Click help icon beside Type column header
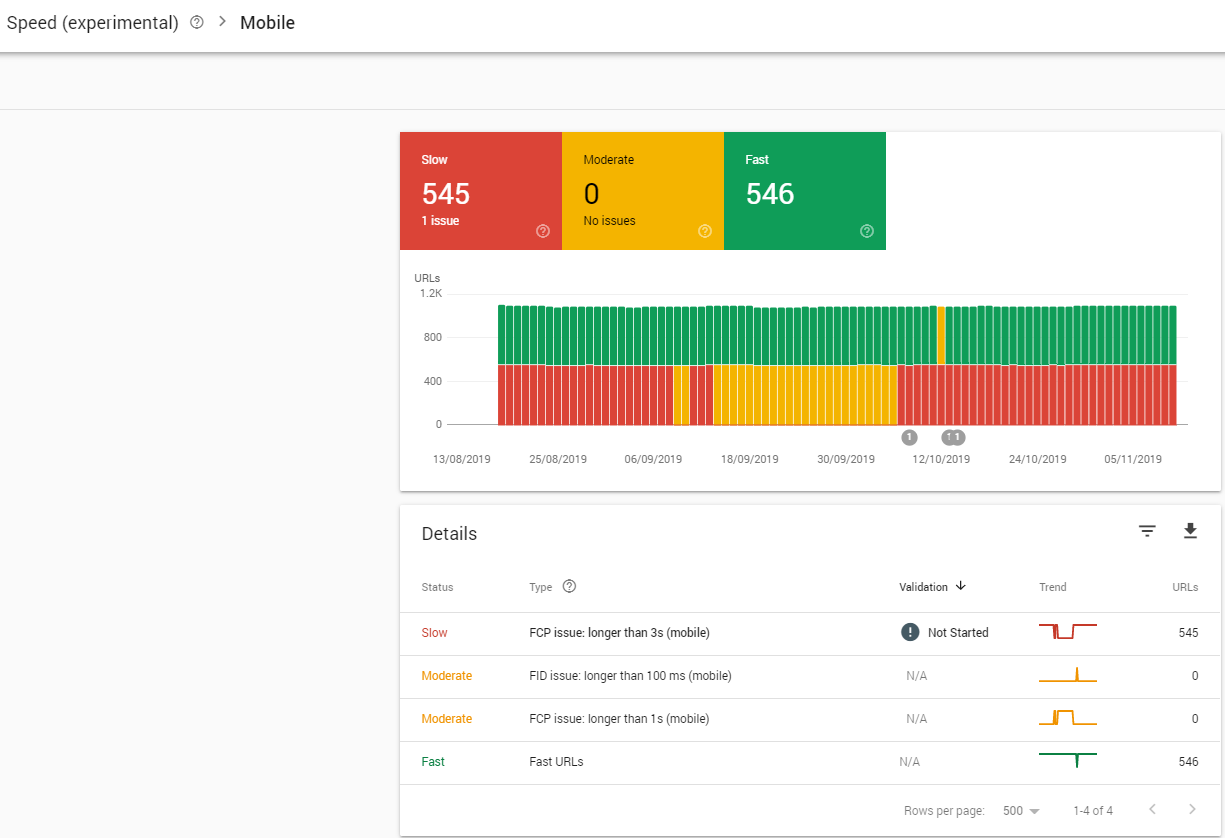The width and height of the screenshot is (1225, 838). pyautogui.click(x=569, y=587)
